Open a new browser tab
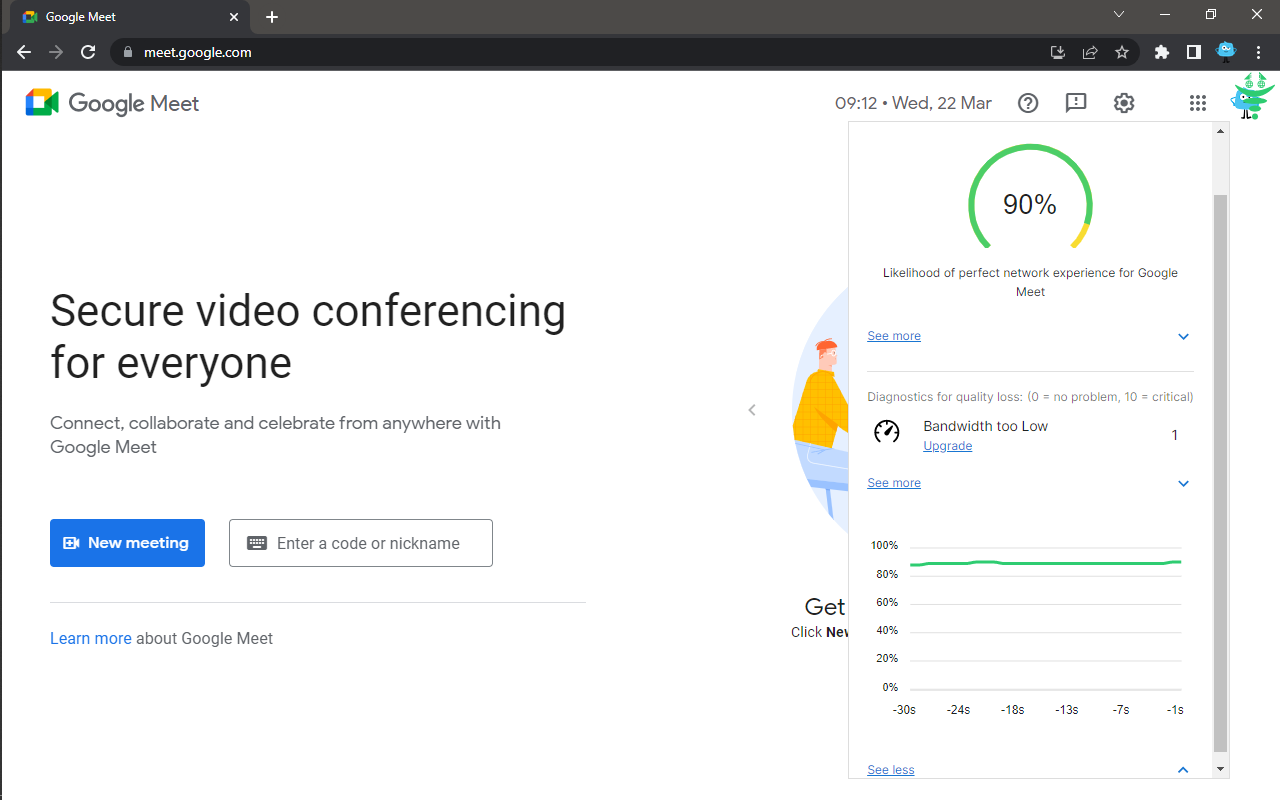Viewport: 1280px width, 800px height. [x=272, y=17]
